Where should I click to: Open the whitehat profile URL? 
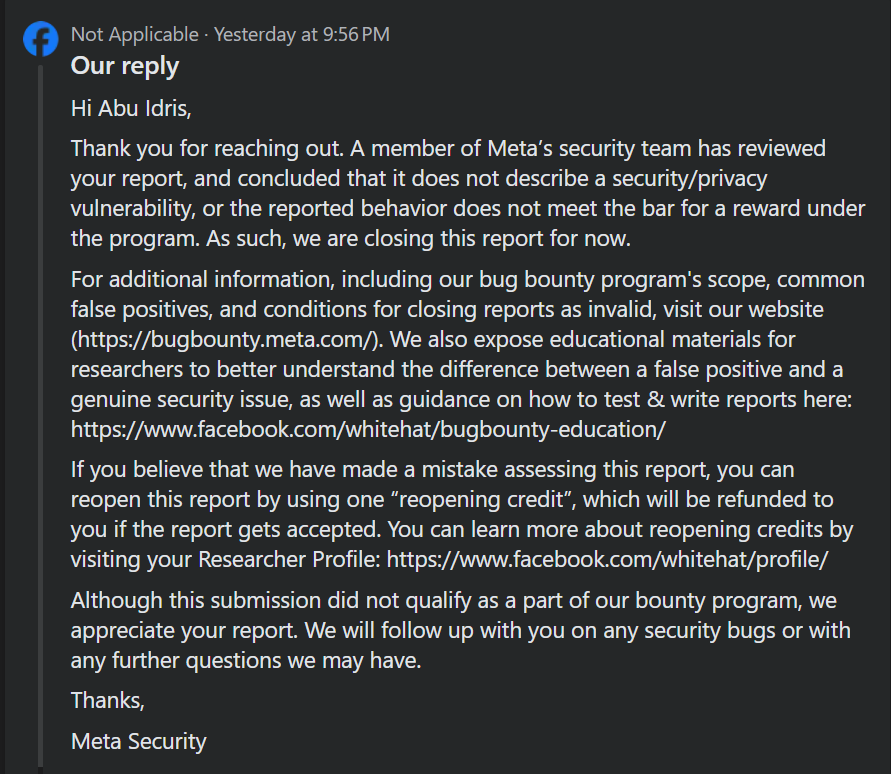point(607,560)
